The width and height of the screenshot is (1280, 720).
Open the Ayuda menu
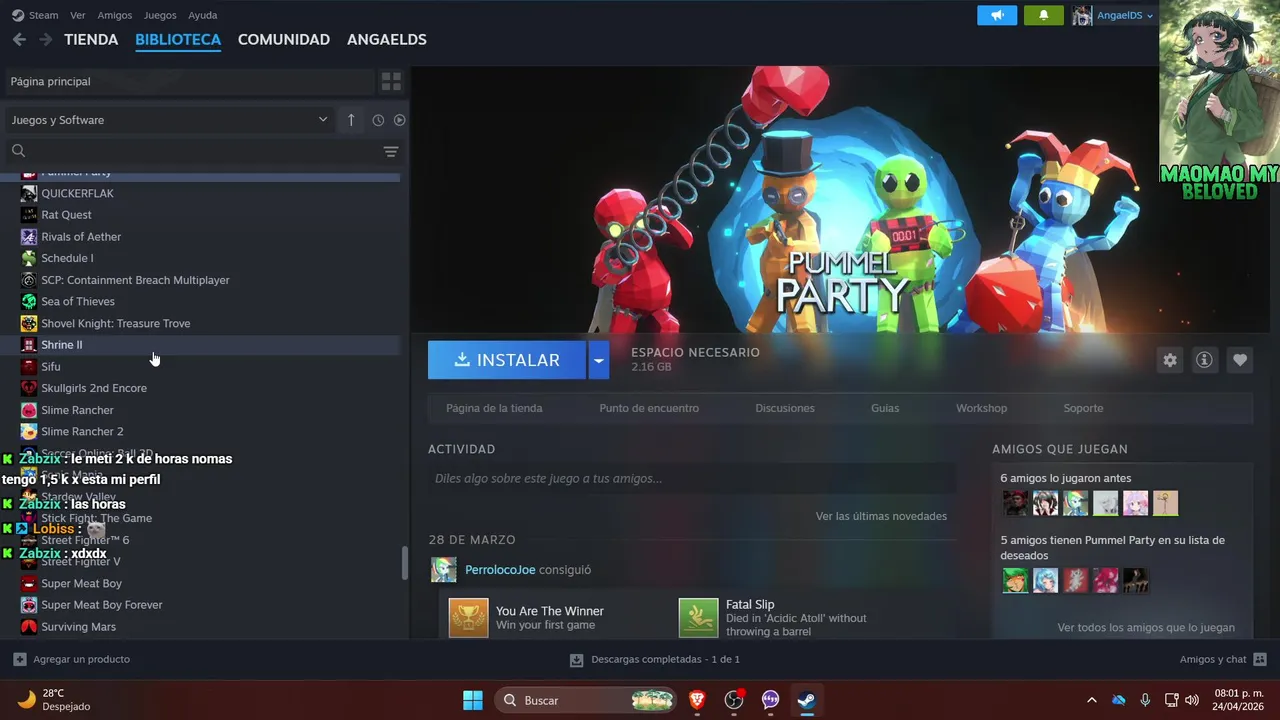pyautogui.click(x=203, y=15)
